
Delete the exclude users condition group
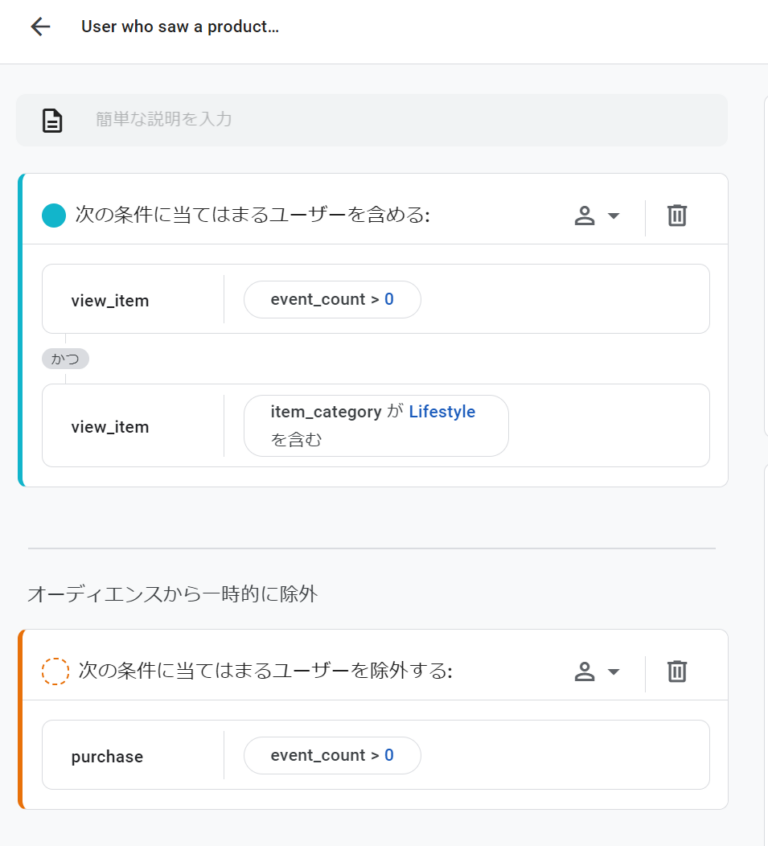pyautogui.click(x=677, y=671)
